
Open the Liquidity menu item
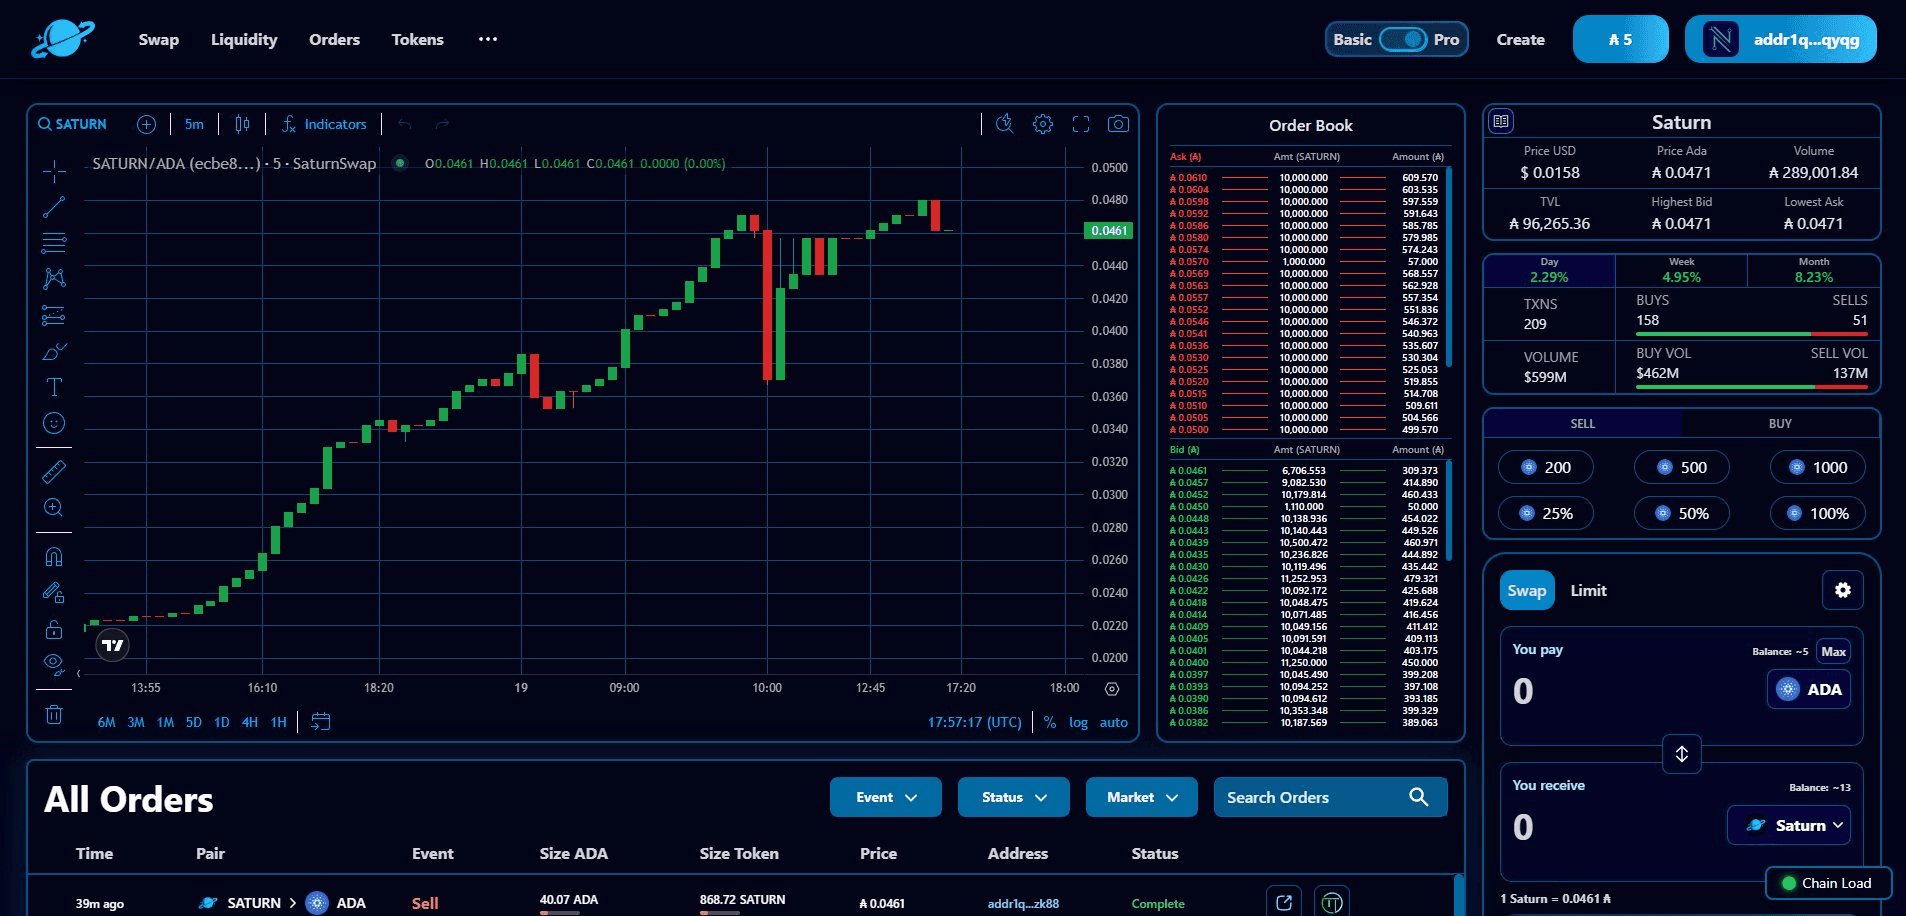(x=243, y=39)
